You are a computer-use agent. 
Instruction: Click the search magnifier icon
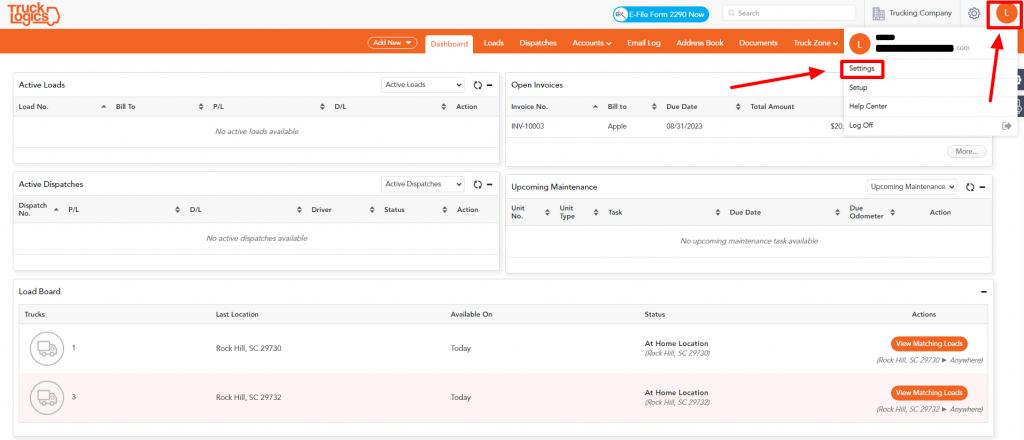point(732,13)
